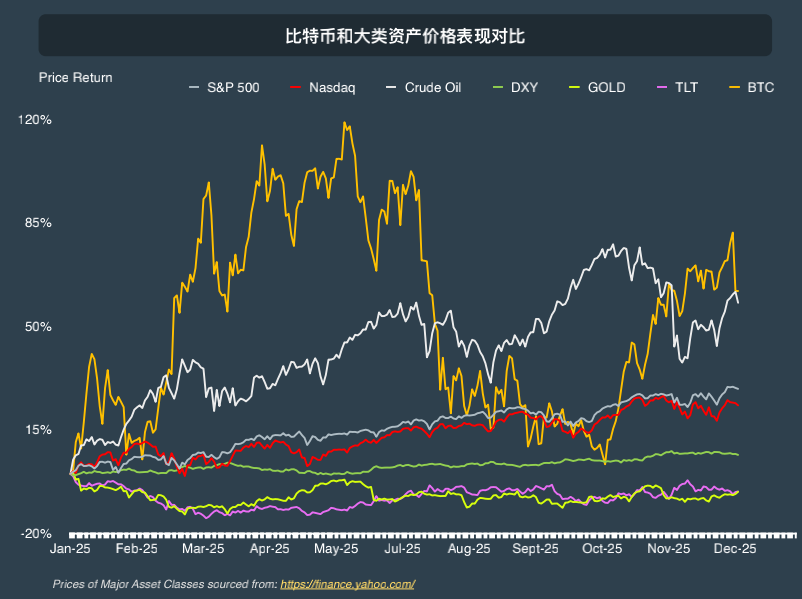Select the Jan-25 x-axis label
The height and width of the screenshot is (599, 802).
70,549
